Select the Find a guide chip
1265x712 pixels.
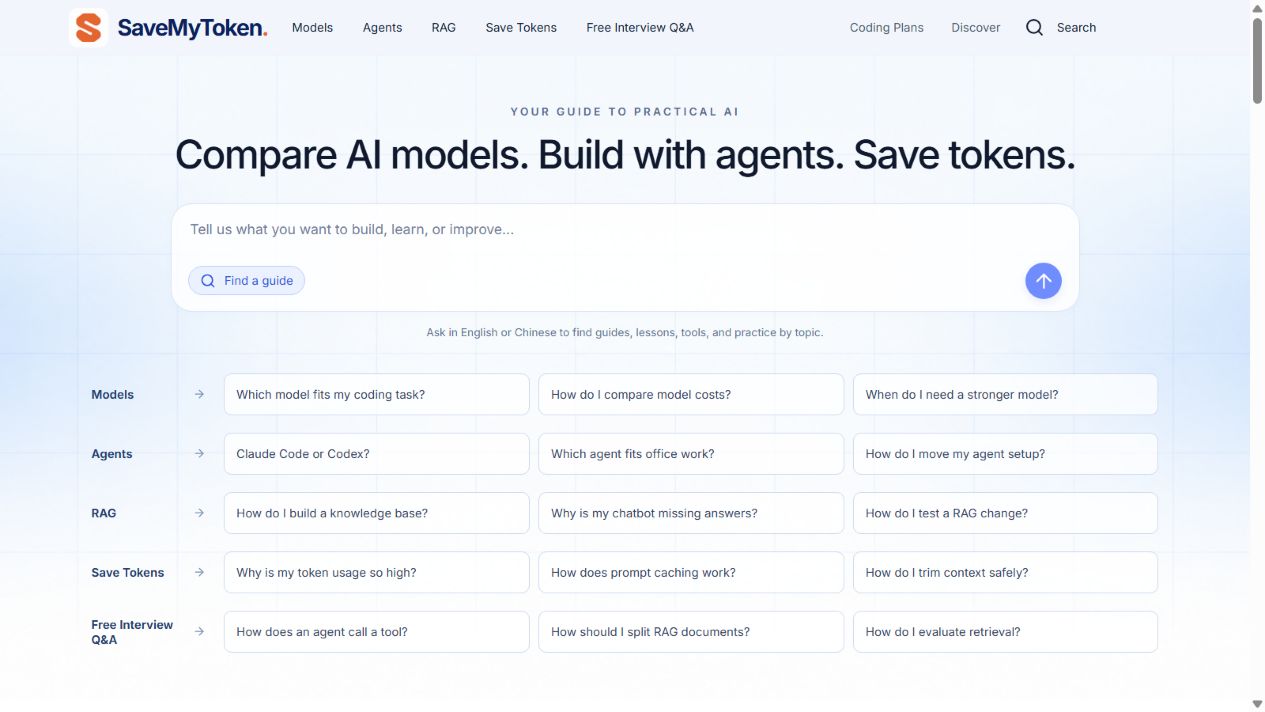point(246,281)
